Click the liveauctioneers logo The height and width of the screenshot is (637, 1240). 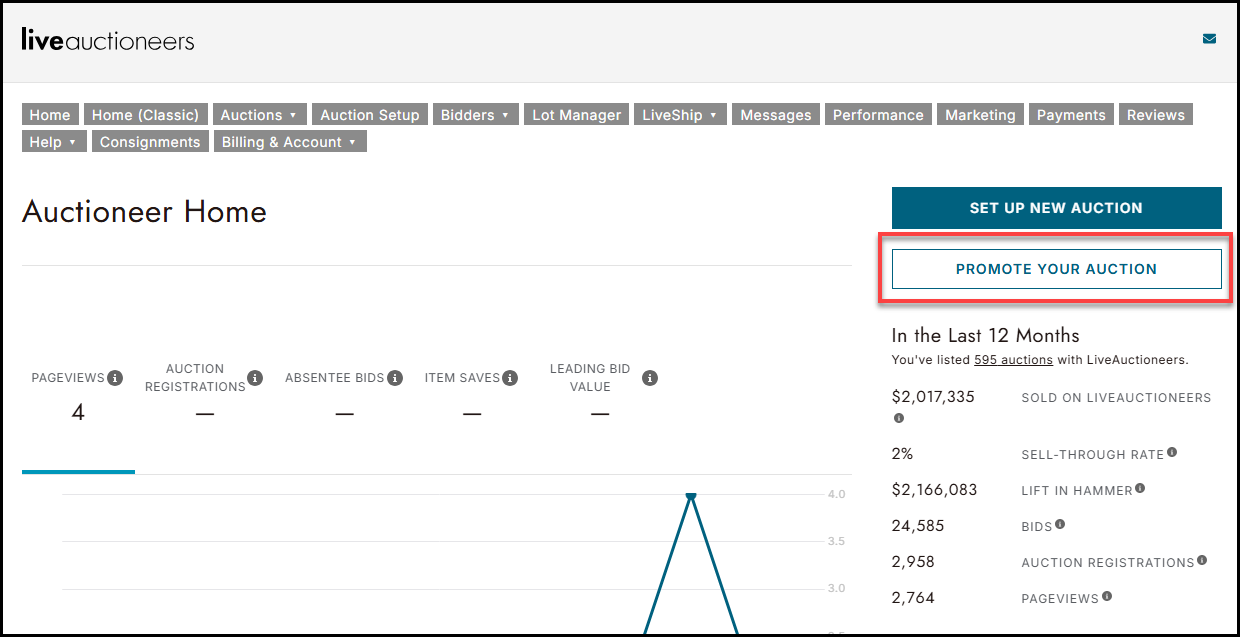click(107, 40)
